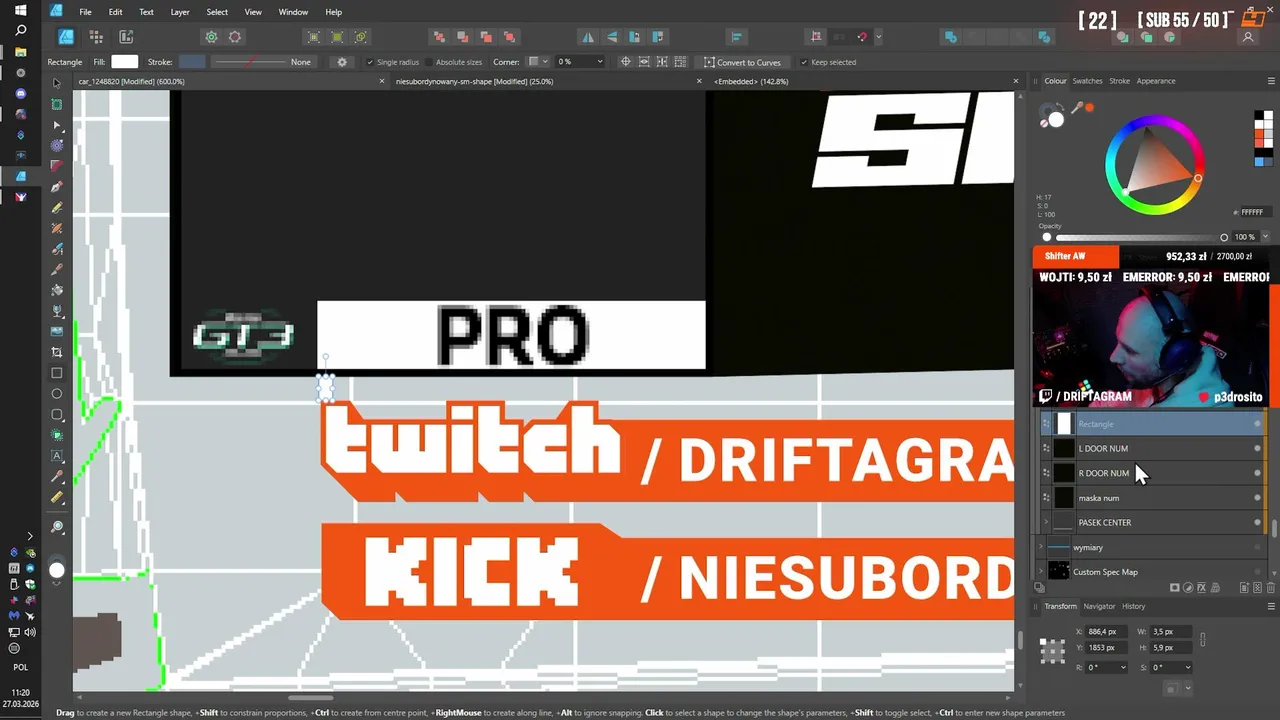This screenshot has width=1280, height=720.
Task: Click the Stroke colour swatch
Action: pyautogui.click(x=192, y=62)
